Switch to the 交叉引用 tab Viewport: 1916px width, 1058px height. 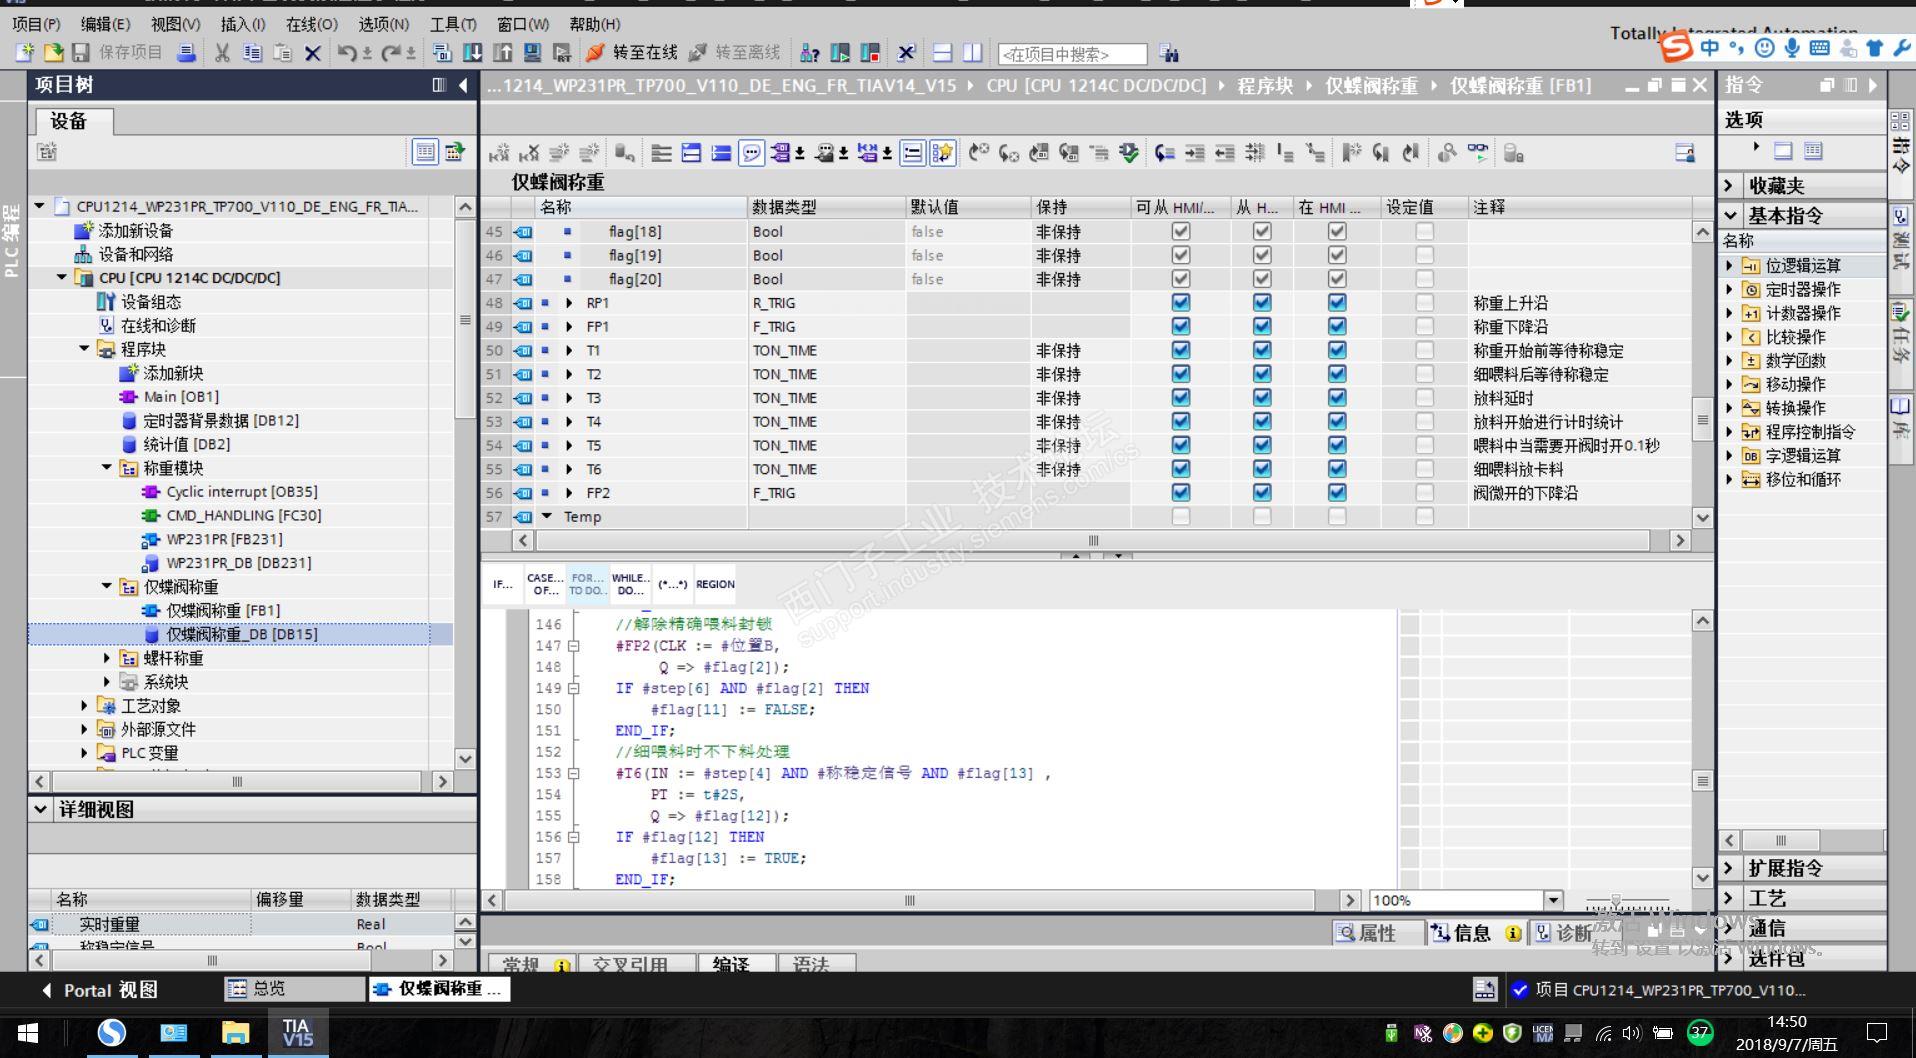629,964
